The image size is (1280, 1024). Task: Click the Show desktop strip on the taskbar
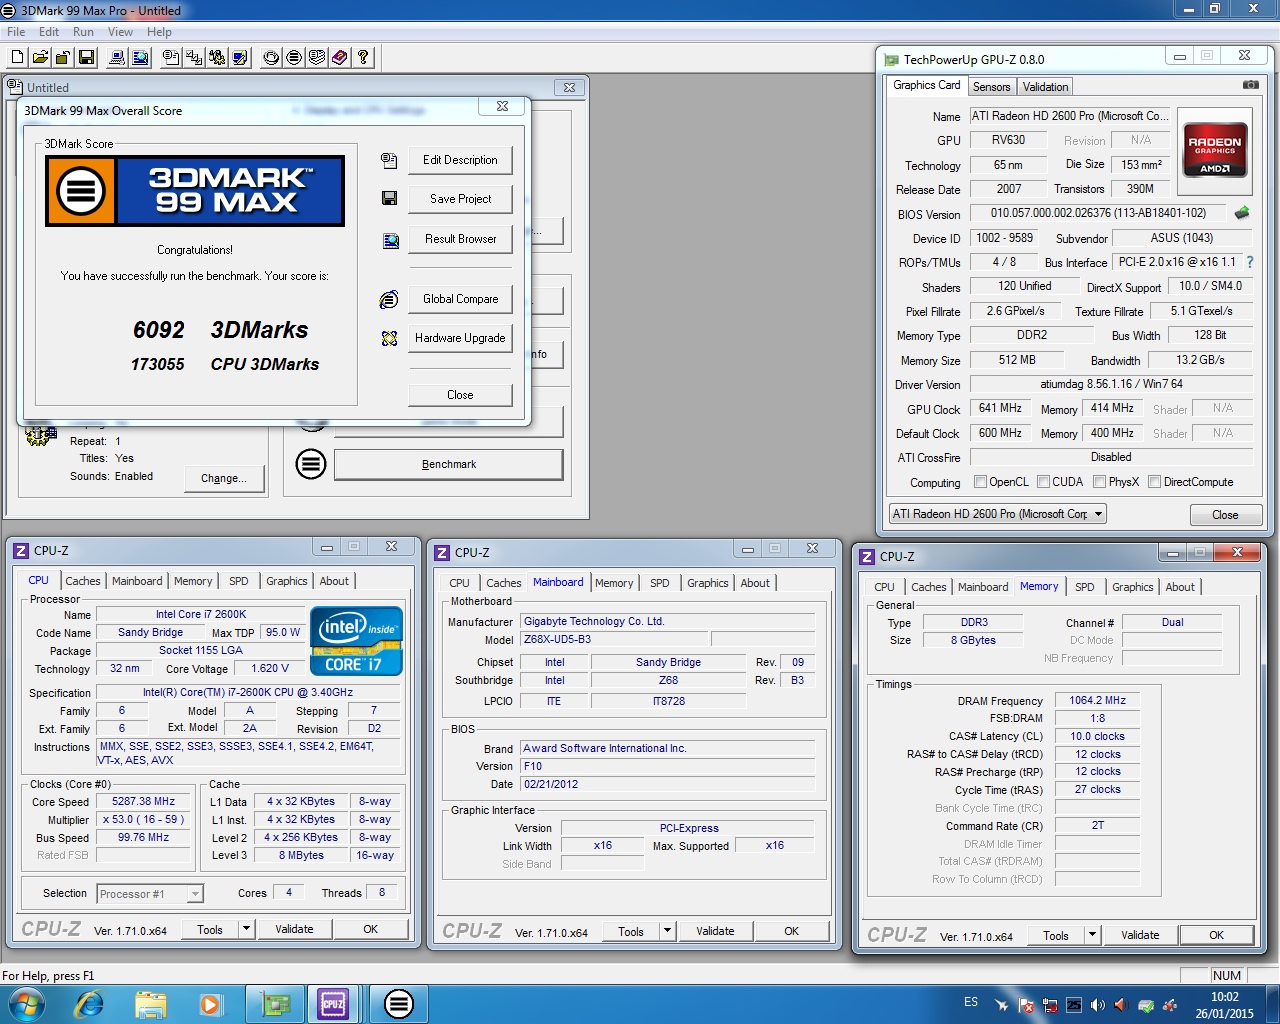pyautogui.click(x=1273, y=1004)
